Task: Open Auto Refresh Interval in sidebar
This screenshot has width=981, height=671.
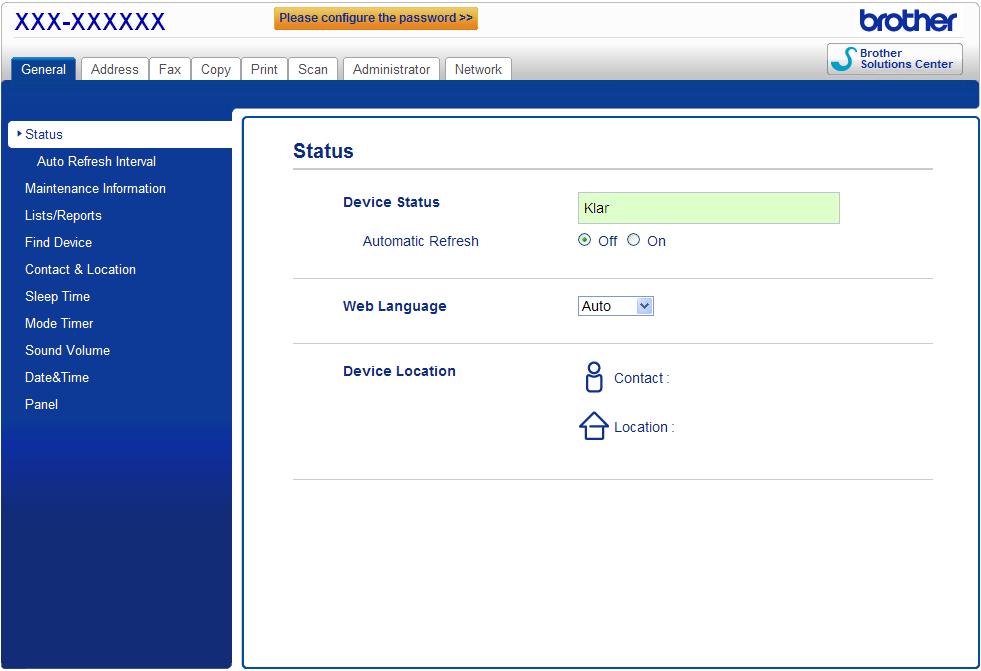Action: click(x=96, y=161)
